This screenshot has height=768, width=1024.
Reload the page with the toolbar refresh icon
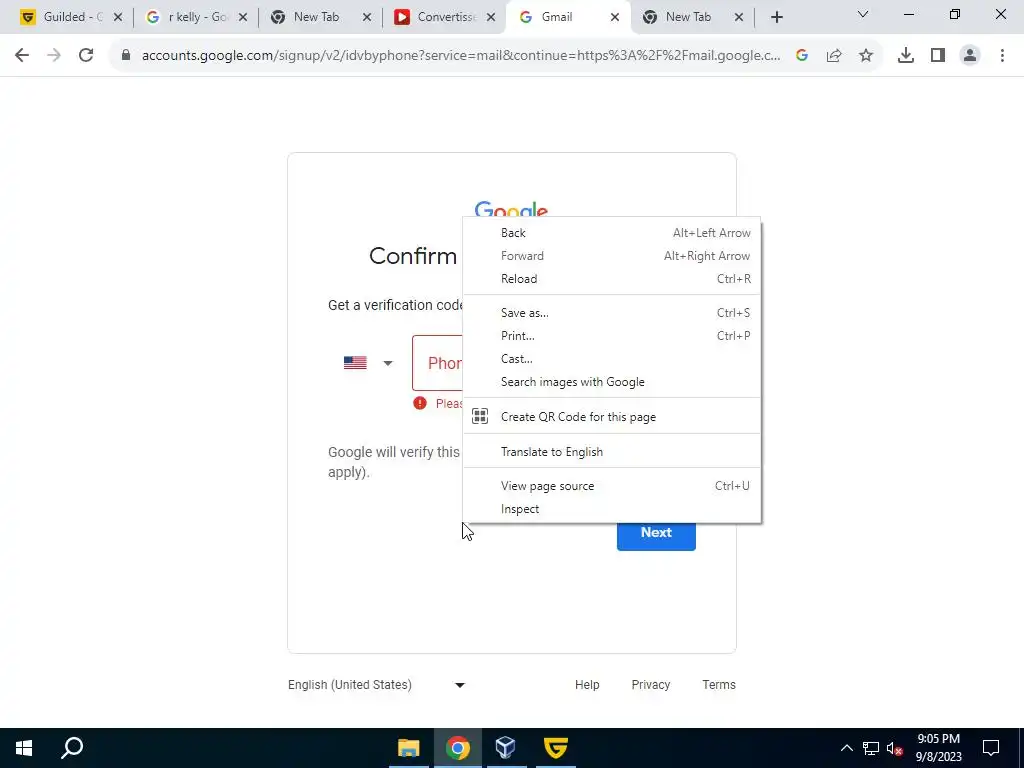86,56
